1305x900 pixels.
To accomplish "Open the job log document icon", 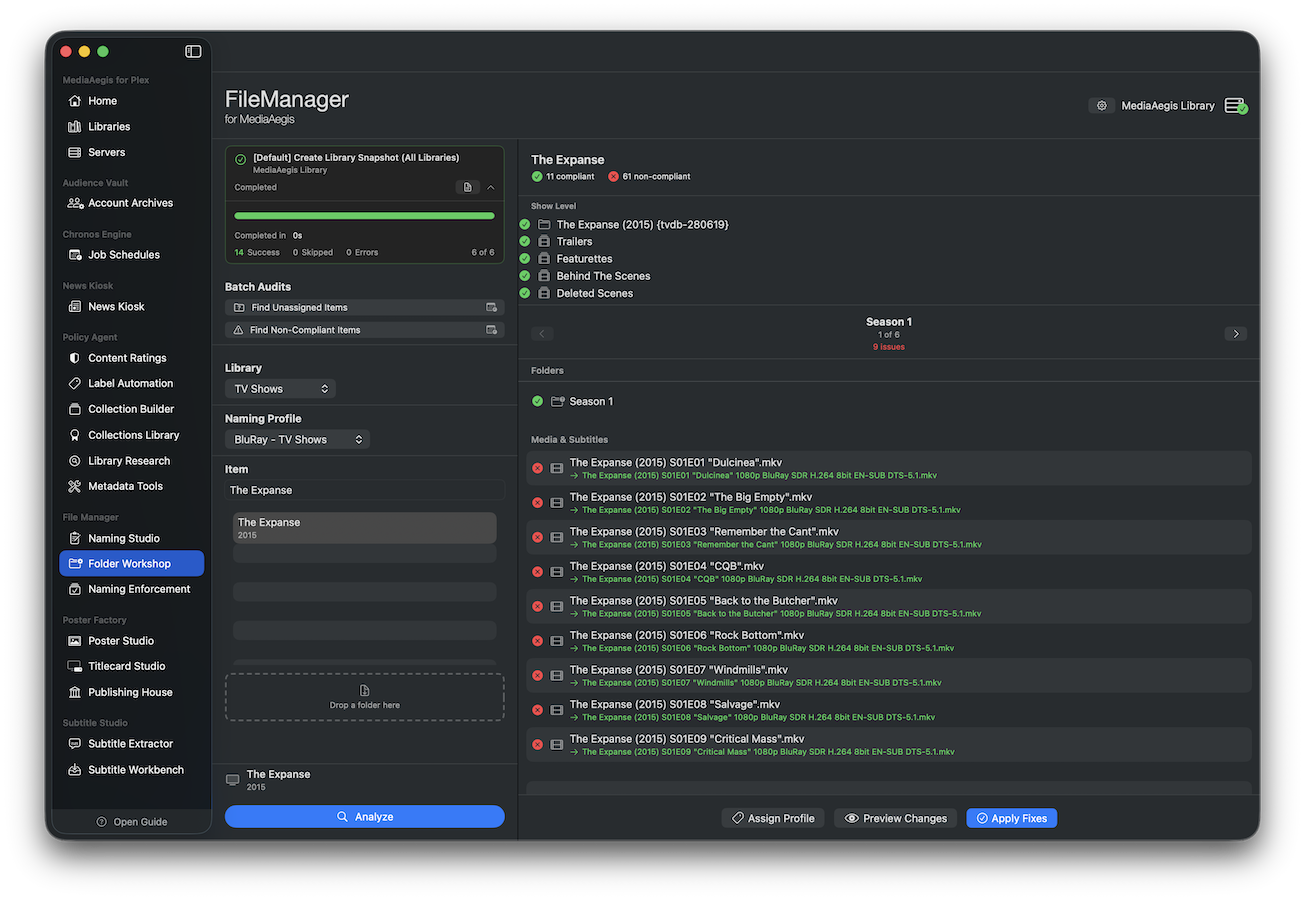I will click(x=467, y=187).
